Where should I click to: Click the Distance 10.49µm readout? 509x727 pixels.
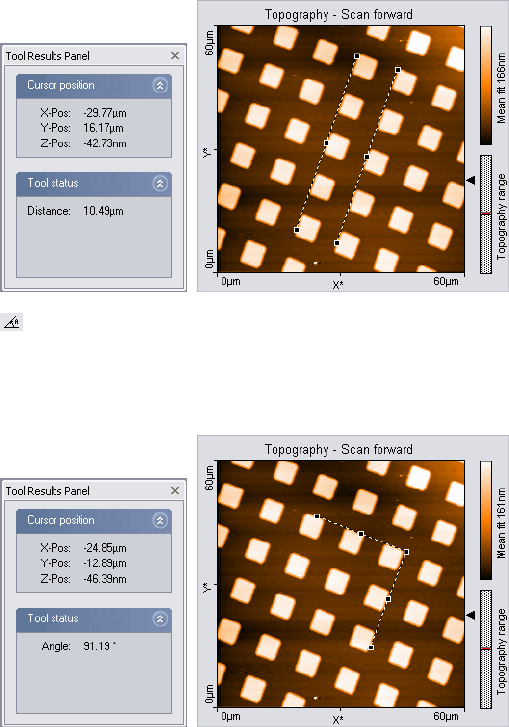point(75,211)
